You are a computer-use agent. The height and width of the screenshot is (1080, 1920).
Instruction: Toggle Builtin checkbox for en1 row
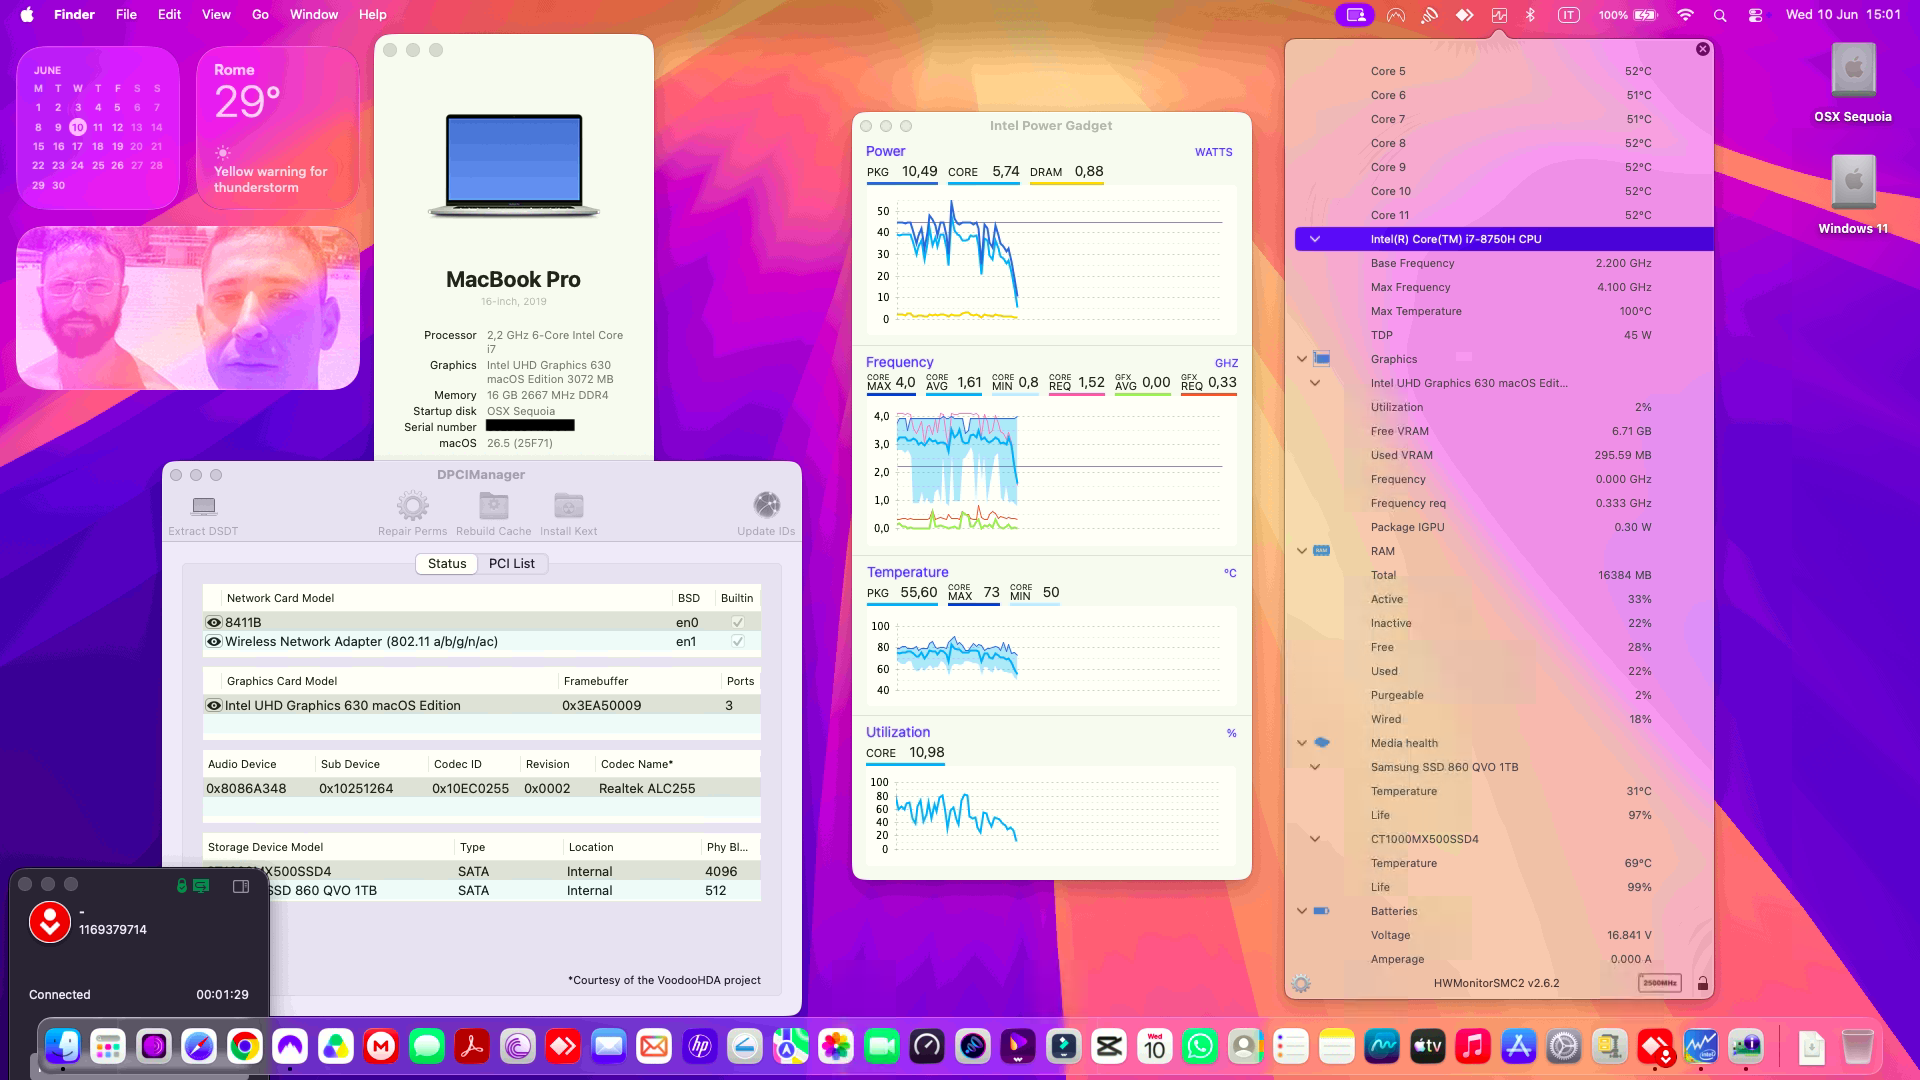tap(738, 641)
